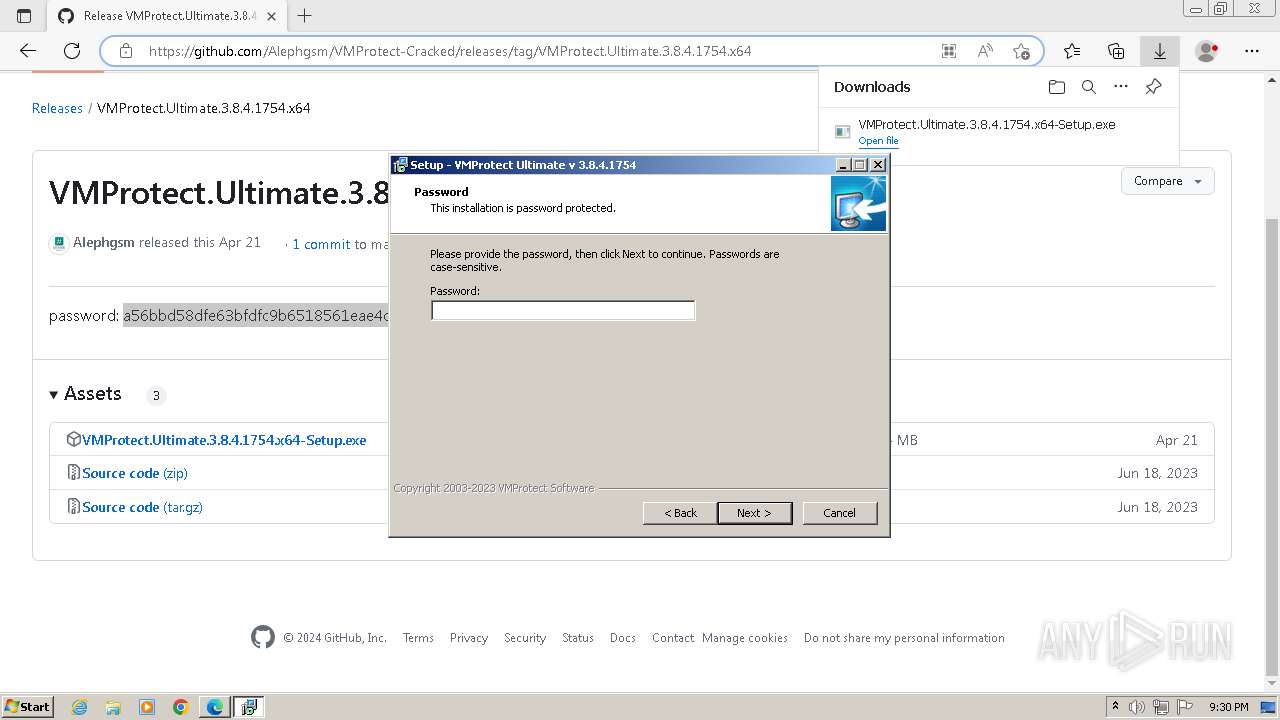Open the Status footer link
The height and width of the screenshot is (720, 1280).
578,638
